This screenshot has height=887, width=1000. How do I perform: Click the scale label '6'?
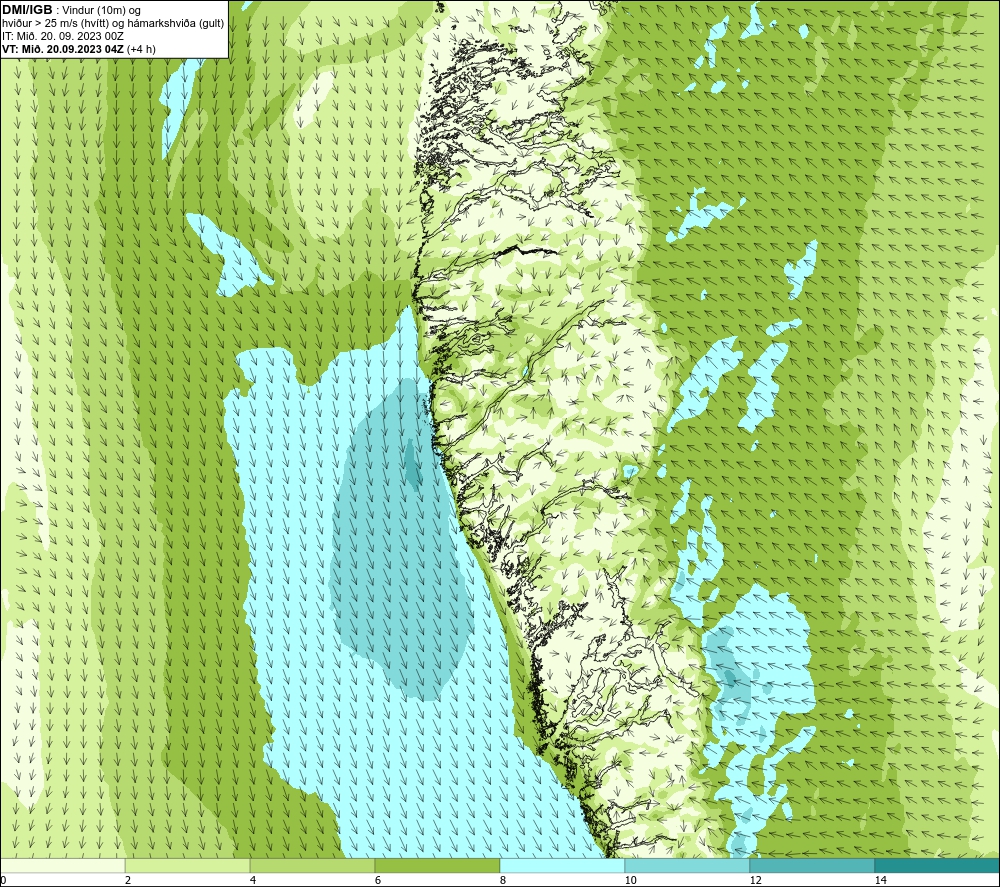tap(378, 881)
